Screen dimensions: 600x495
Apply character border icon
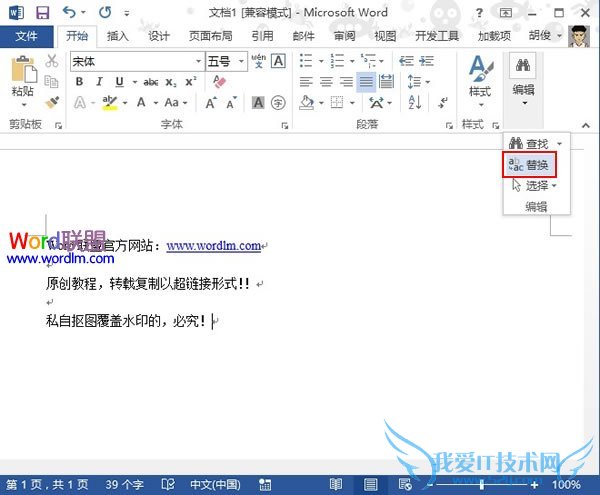pyautogui.click(x=278, y=61)
